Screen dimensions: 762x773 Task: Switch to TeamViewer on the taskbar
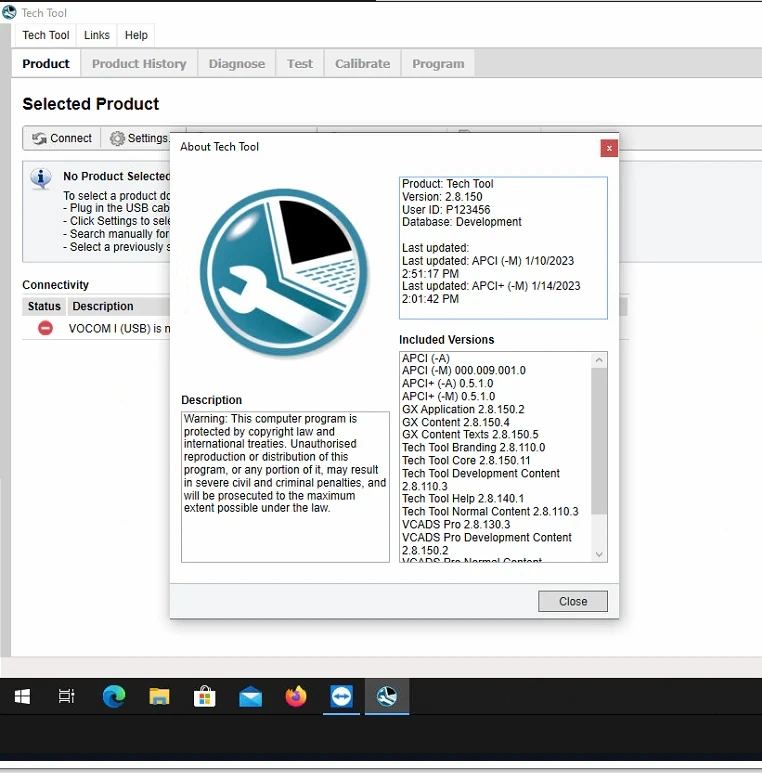342,696
